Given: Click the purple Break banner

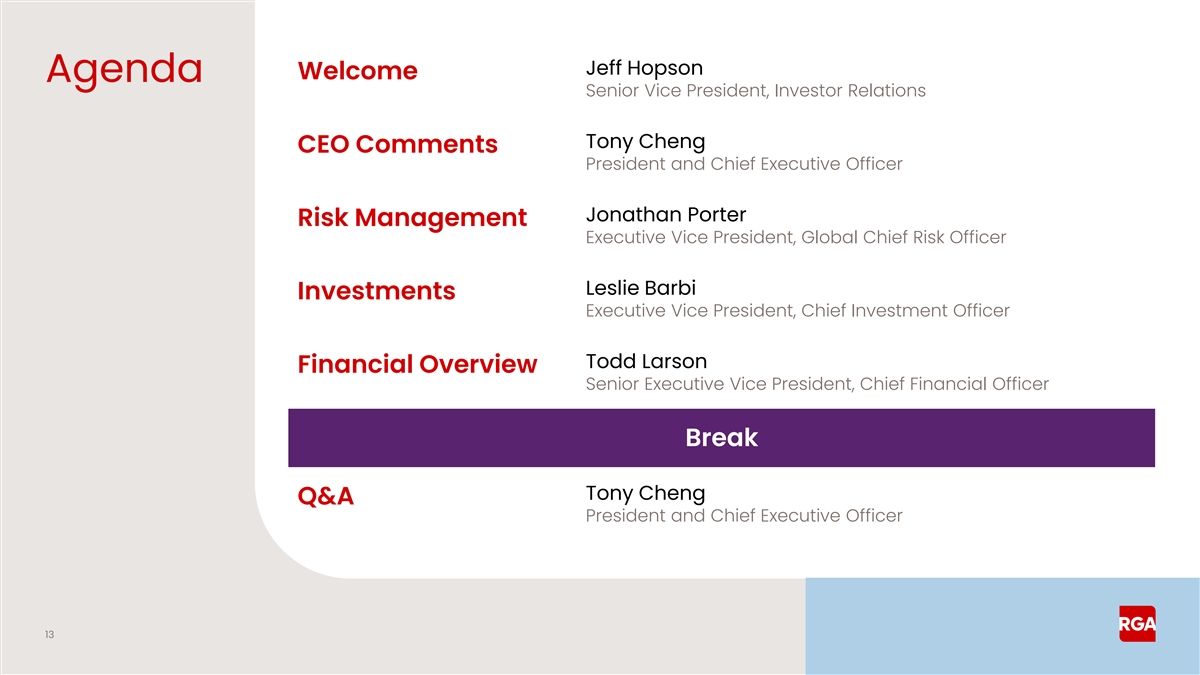Looking at the screenshot, I should [x=721, y=438].
